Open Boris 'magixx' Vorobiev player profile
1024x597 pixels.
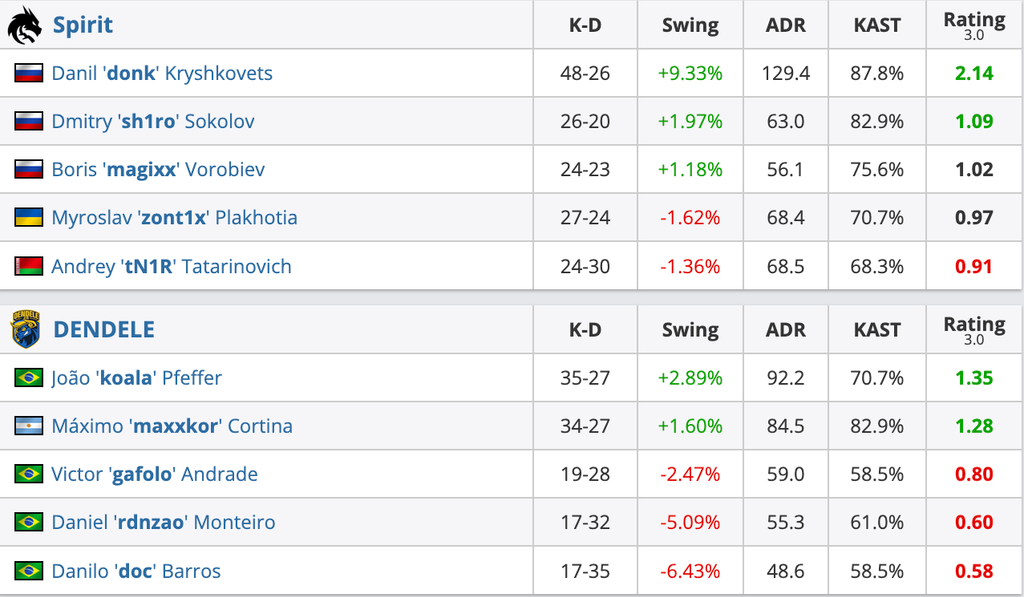[x=158, y=170]
